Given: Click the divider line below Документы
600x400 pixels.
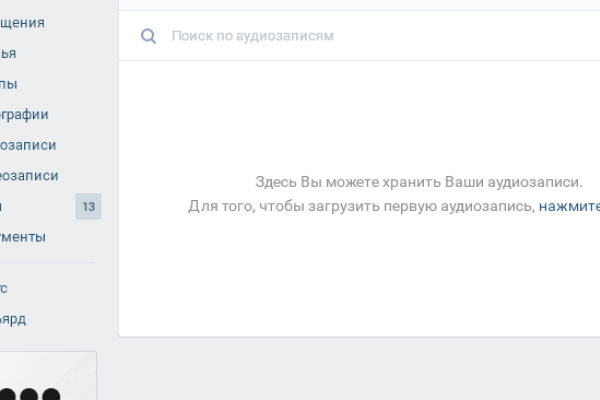Looking at the screenshot, I should pos(48,263).
